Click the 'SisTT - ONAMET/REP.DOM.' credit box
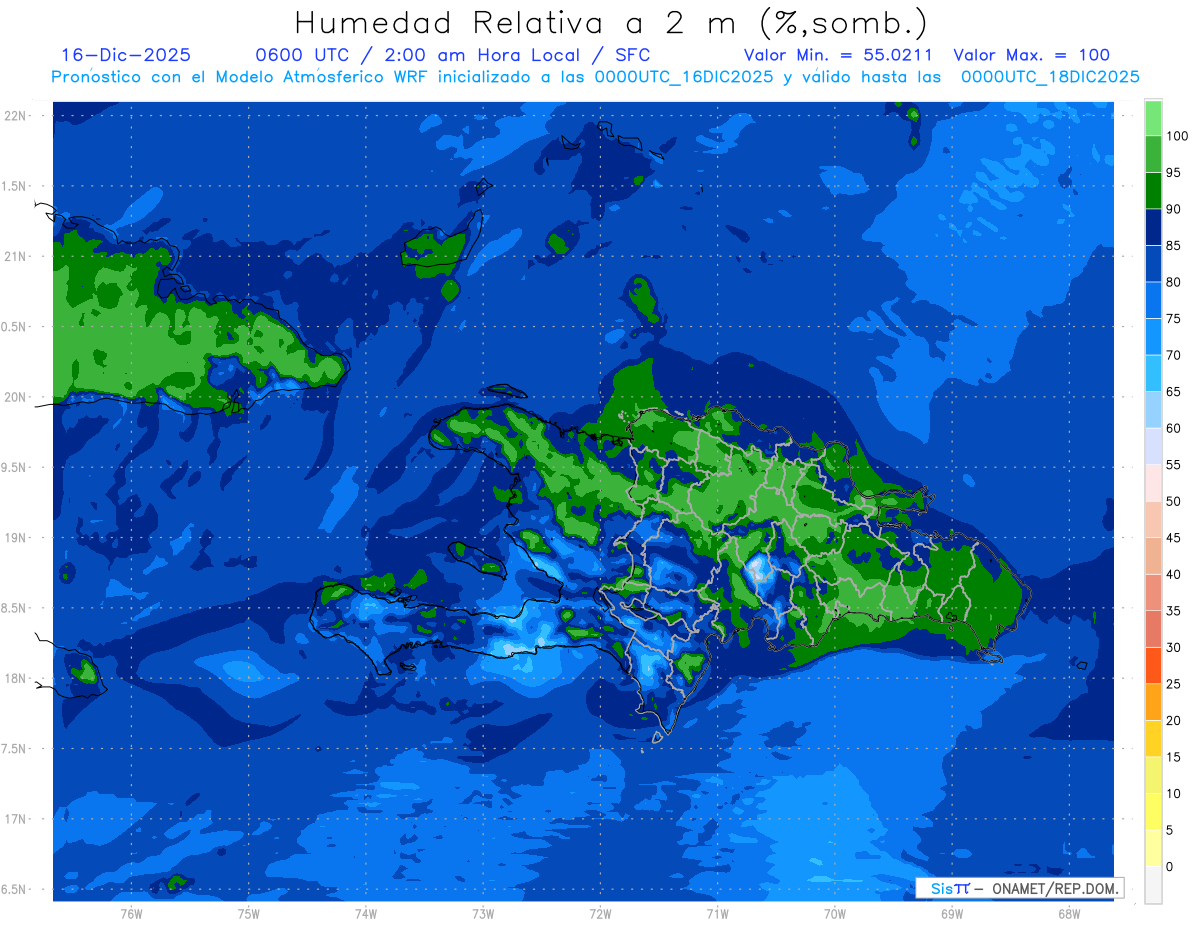Viewport: 1200px width, 927px height. (1019, 888)
